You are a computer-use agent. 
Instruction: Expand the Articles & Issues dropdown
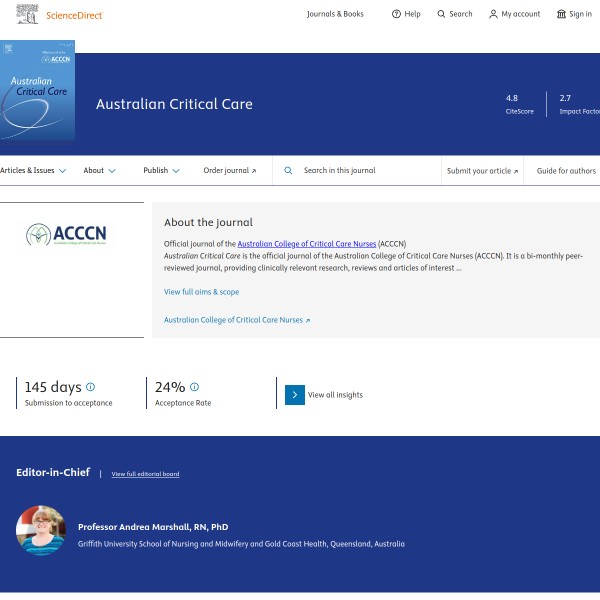(x=33, y=171)
